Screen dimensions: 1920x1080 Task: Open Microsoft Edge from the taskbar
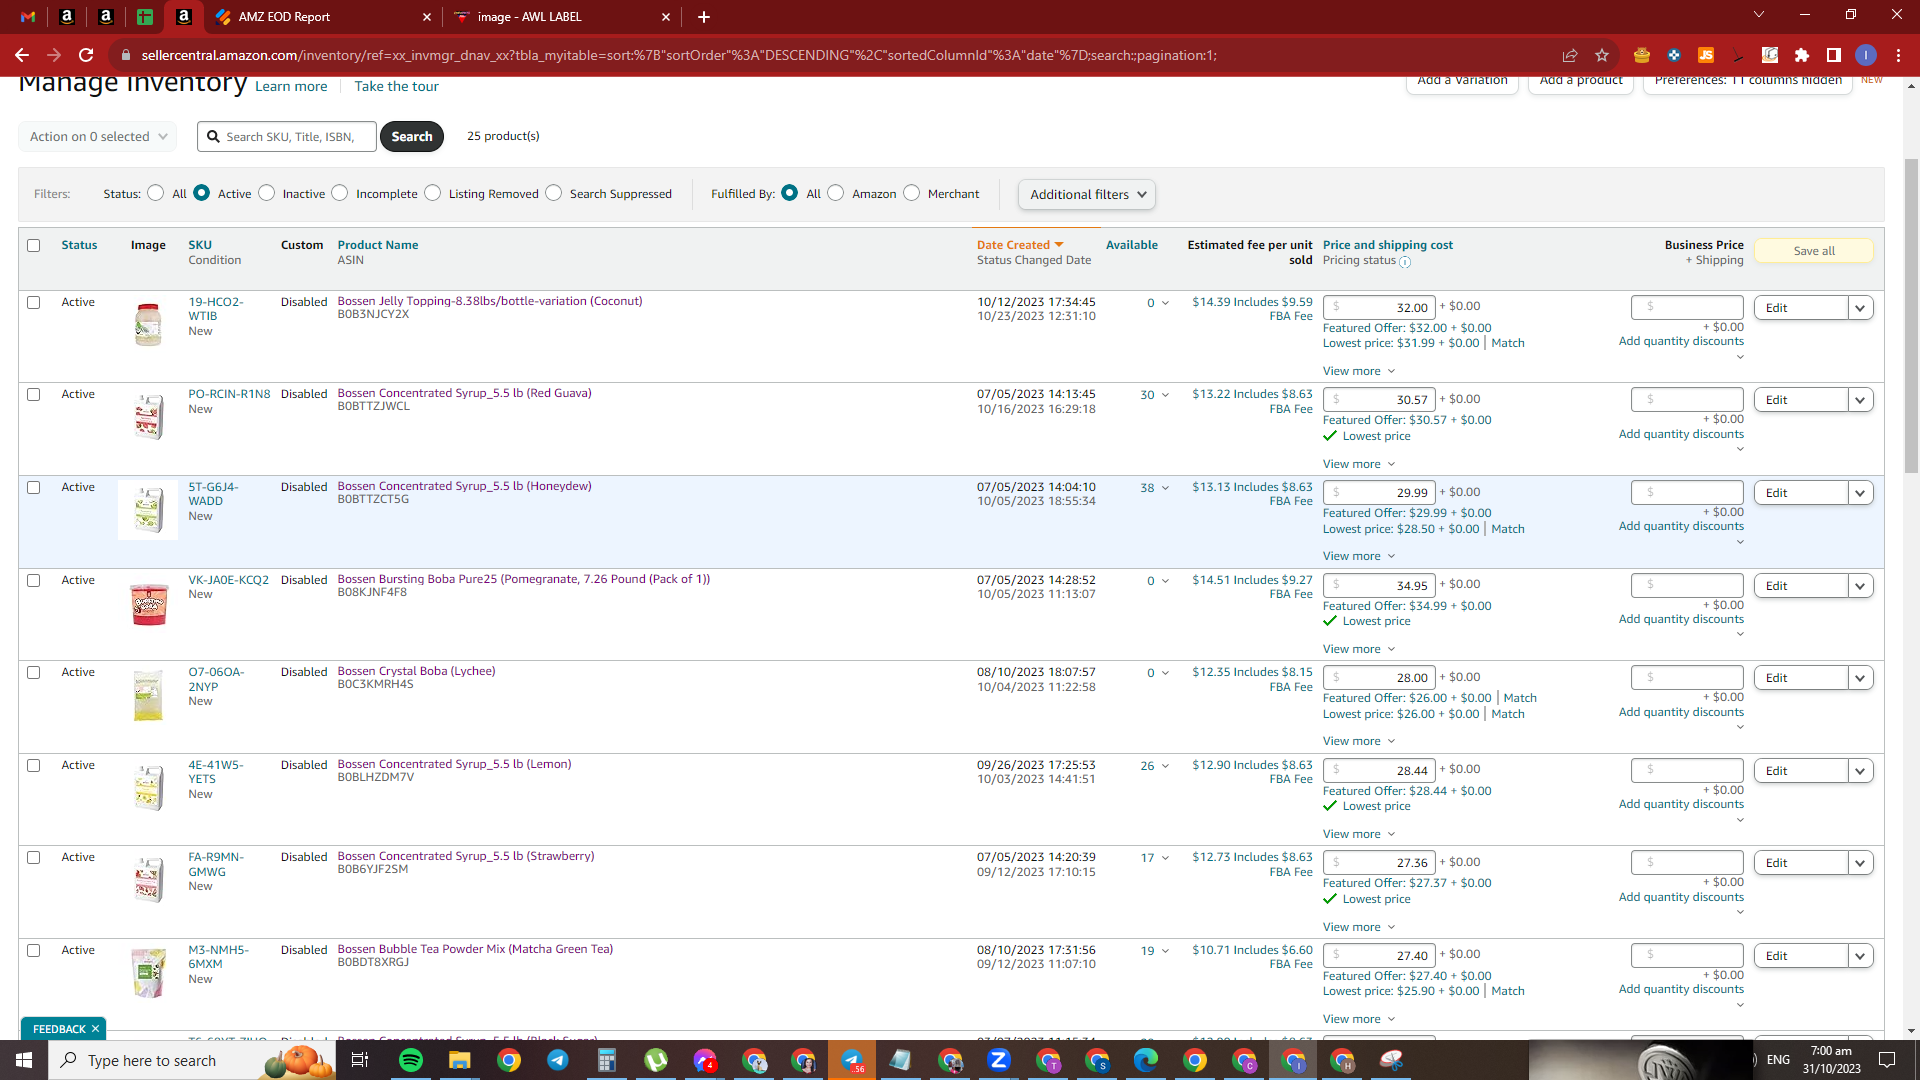coord(1145,1060)
